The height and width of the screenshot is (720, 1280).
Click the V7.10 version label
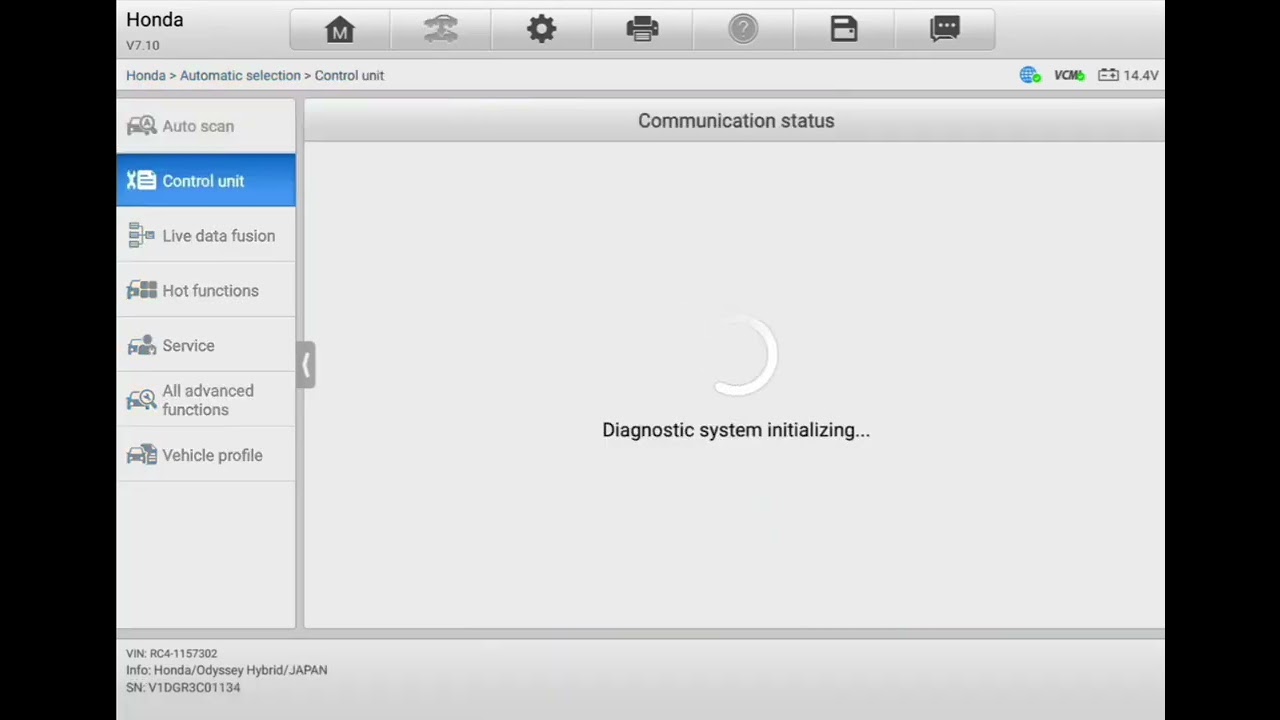coord(142,45)
